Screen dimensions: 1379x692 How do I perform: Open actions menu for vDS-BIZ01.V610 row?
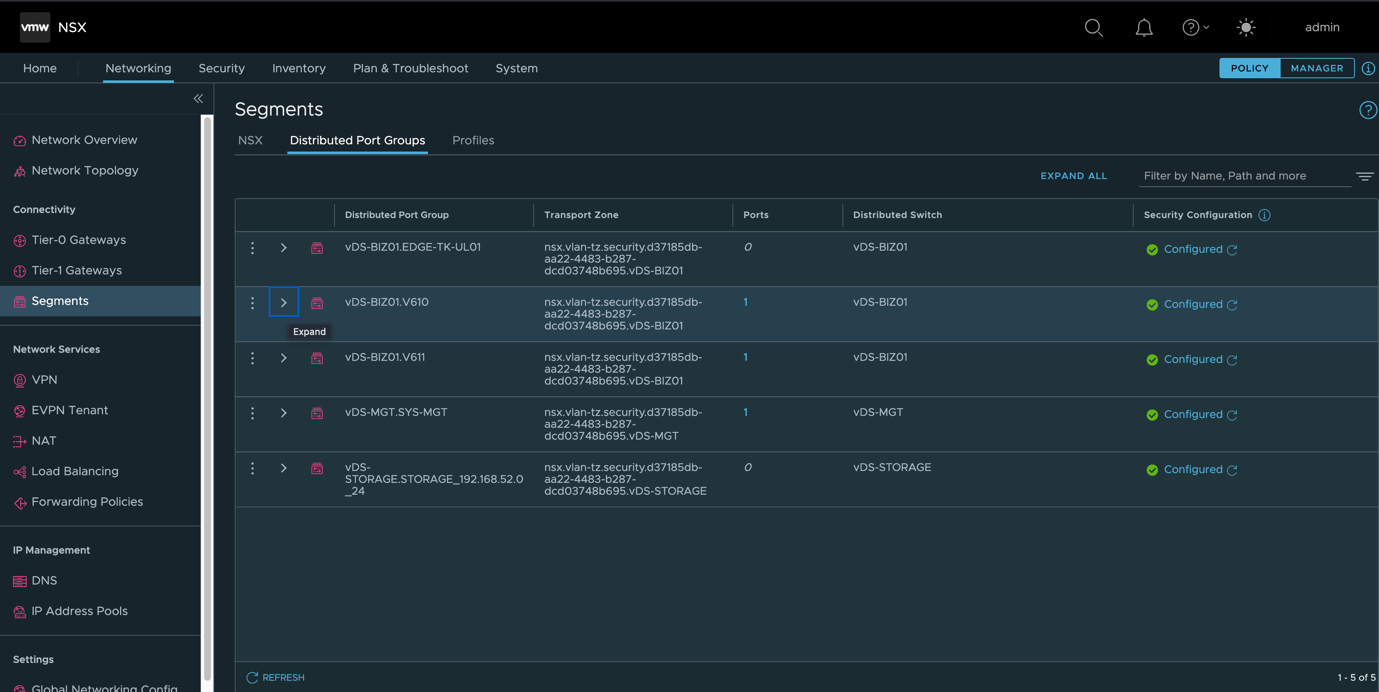(252, 303)
